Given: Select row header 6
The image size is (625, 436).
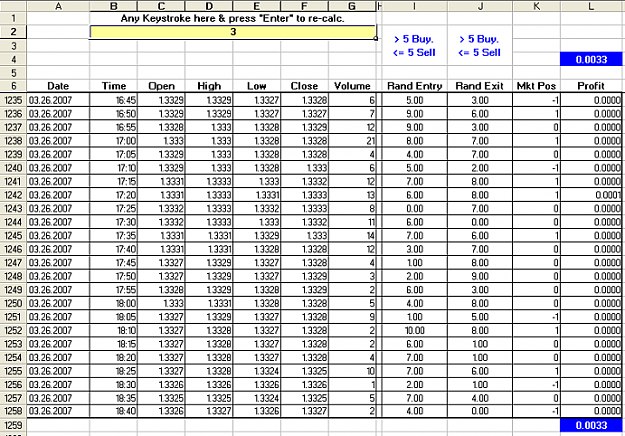Looking at the screenshot, I should point(13,86).
